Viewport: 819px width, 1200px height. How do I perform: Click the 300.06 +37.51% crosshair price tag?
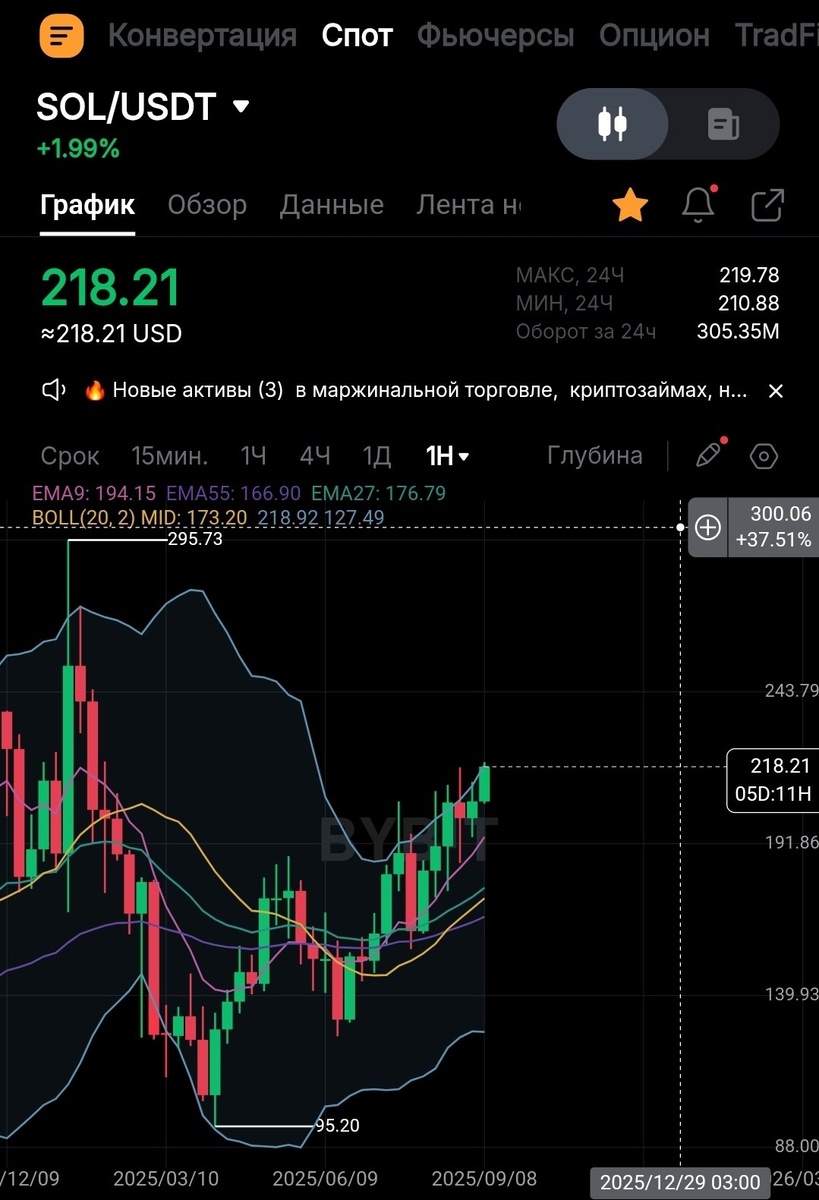(x=772, y=527)
